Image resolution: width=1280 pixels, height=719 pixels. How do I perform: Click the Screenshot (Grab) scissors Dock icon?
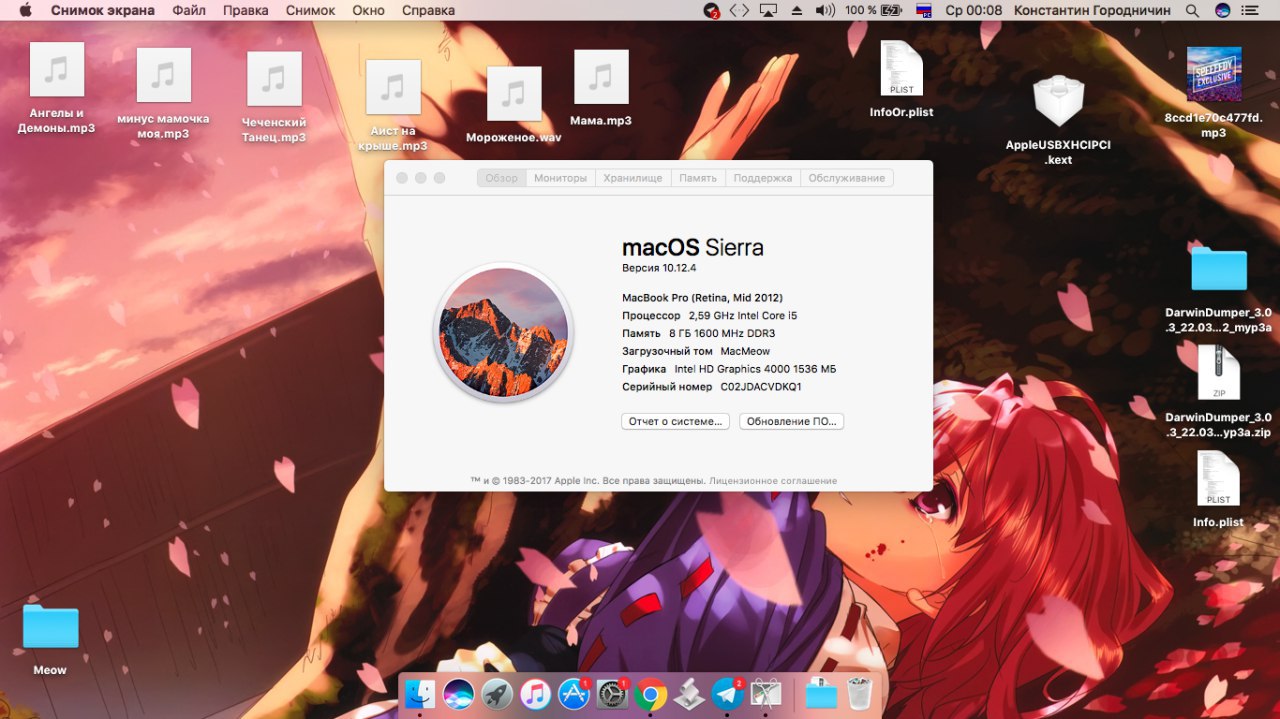coord(766,694)
